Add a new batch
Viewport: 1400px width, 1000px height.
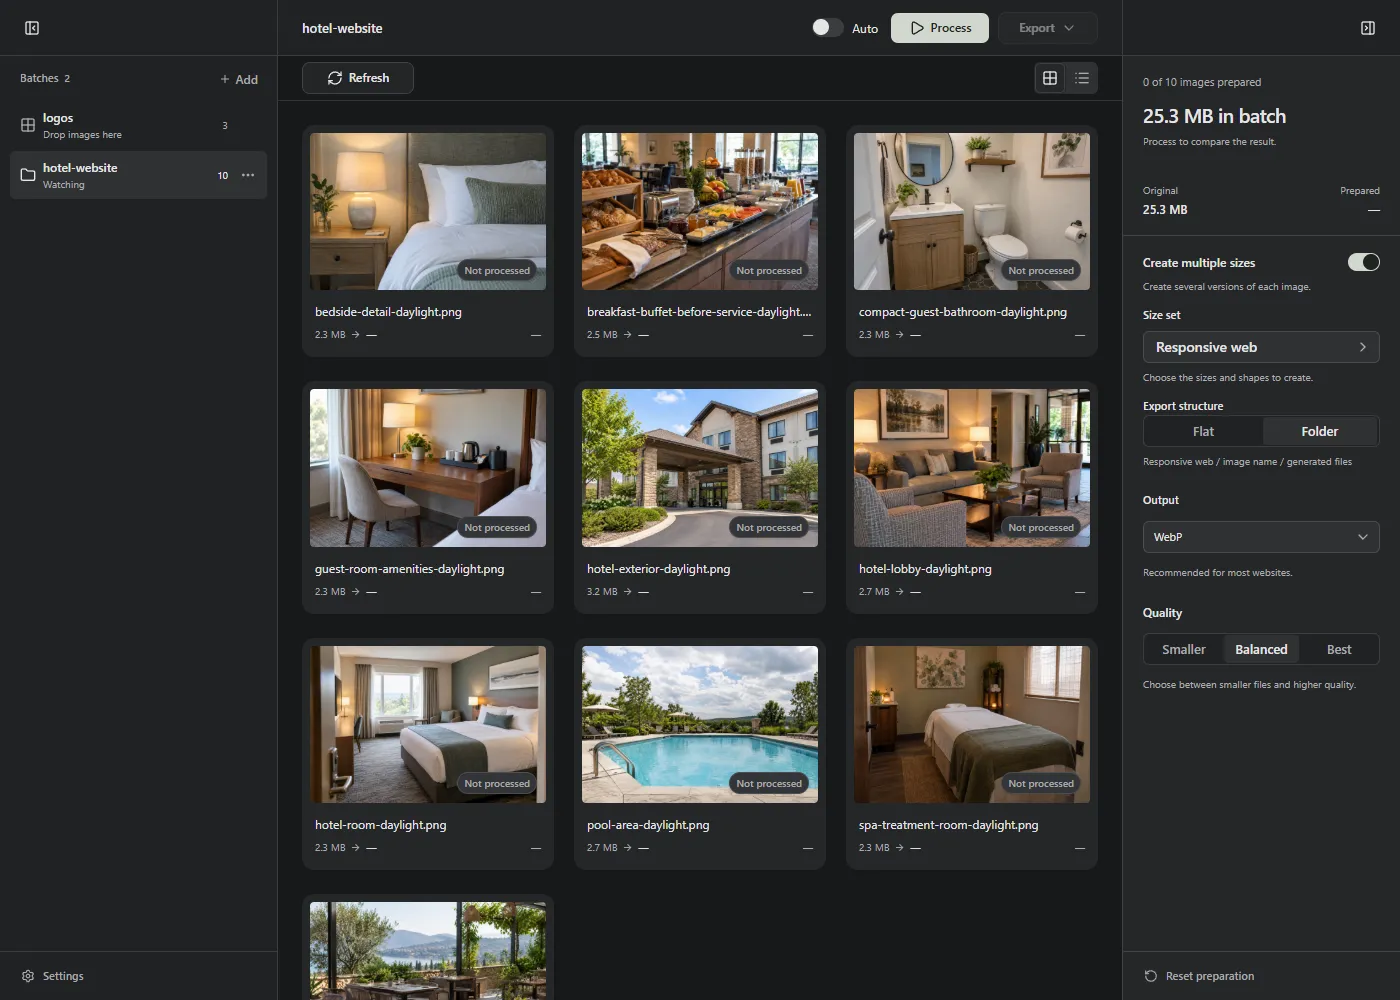tap(239, 79)
